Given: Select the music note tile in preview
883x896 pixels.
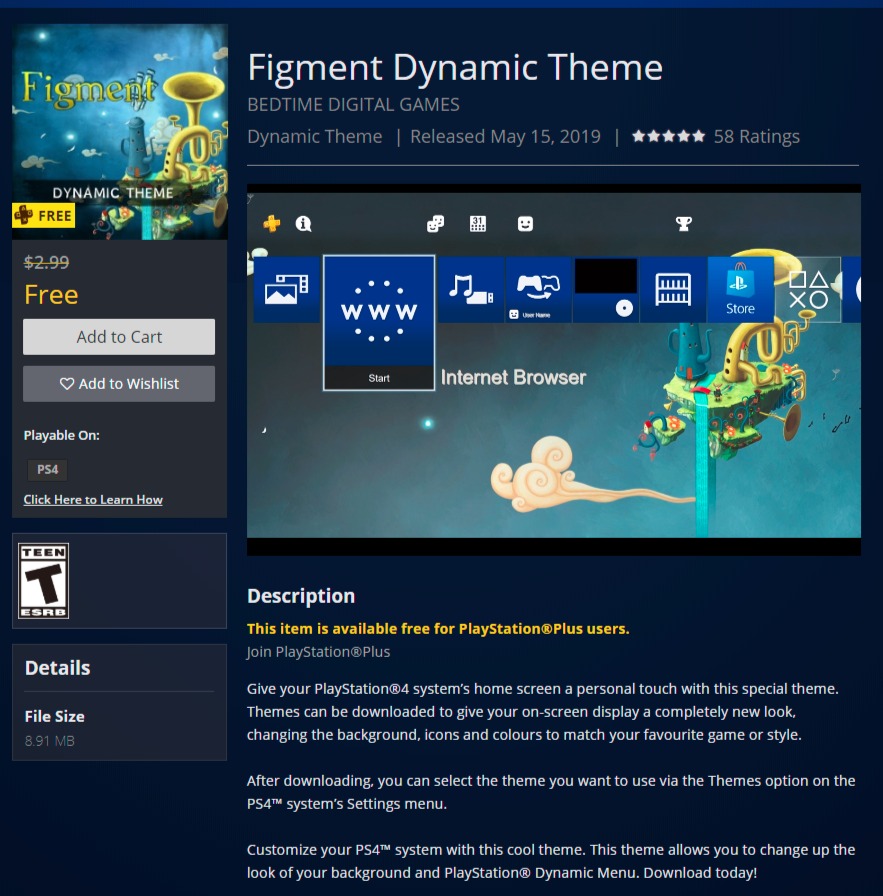Looking at the screenshot, I should [x=471, y=290].
